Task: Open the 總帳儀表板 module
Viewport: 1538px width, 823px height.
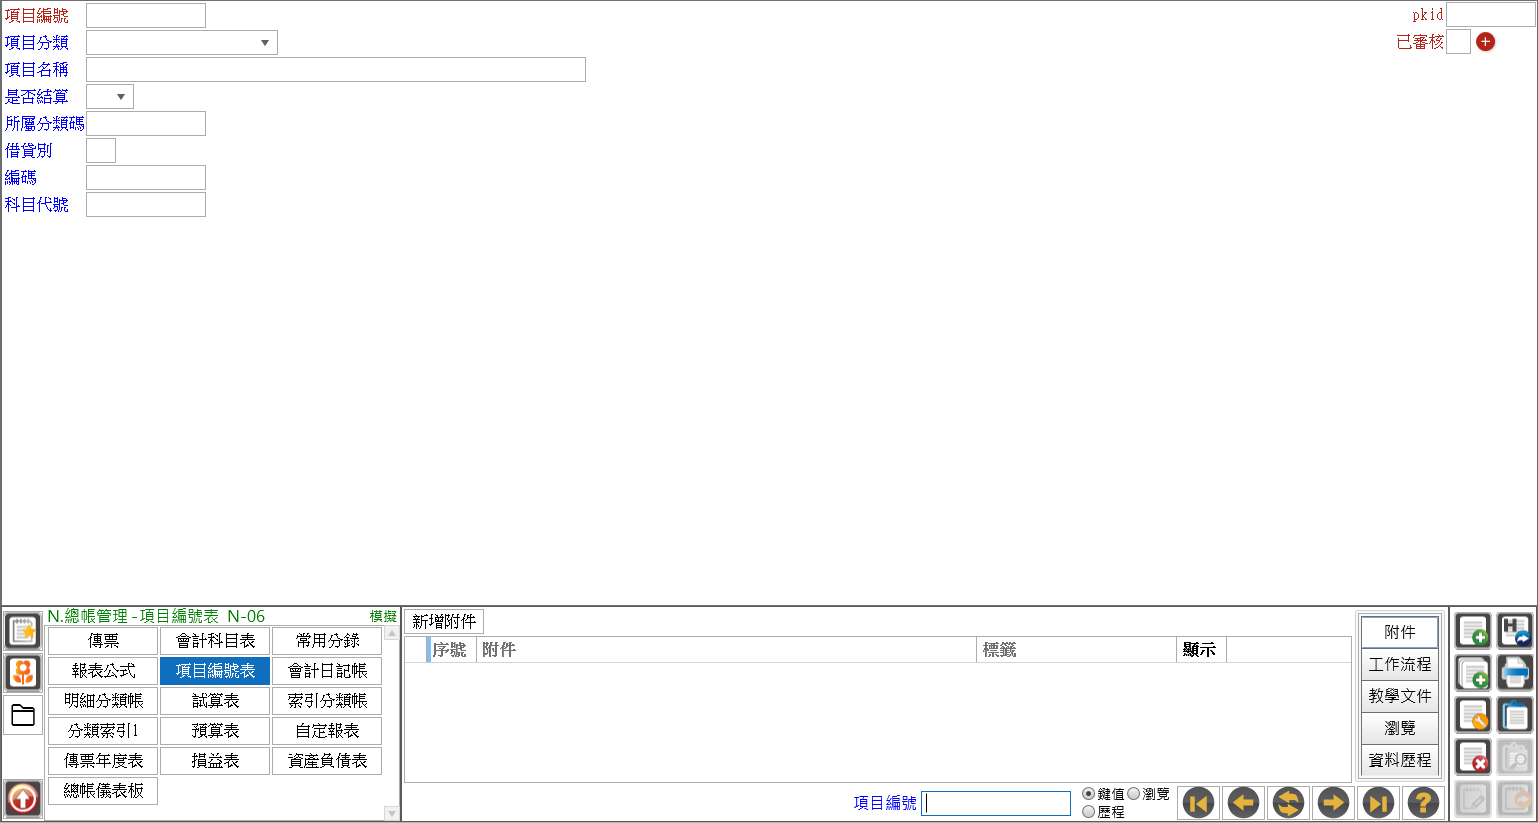Action: pos(103,791)
